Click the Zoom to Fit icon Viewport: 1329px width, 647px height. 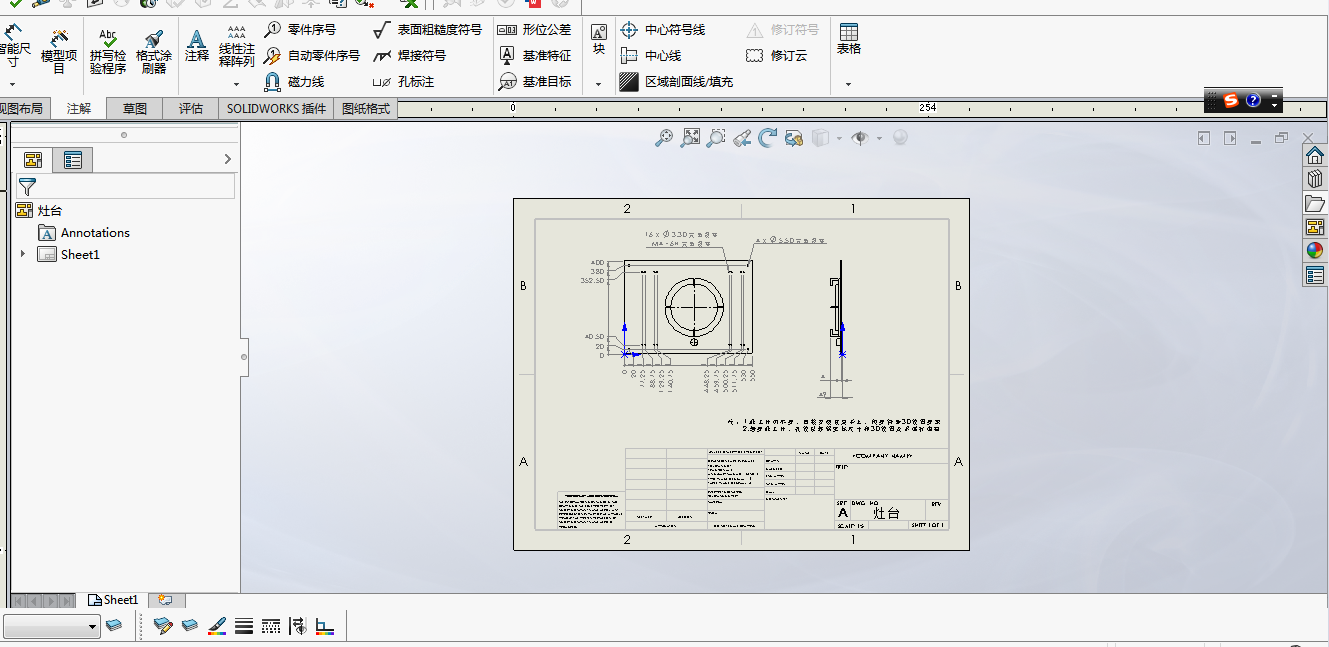point(690,139)
